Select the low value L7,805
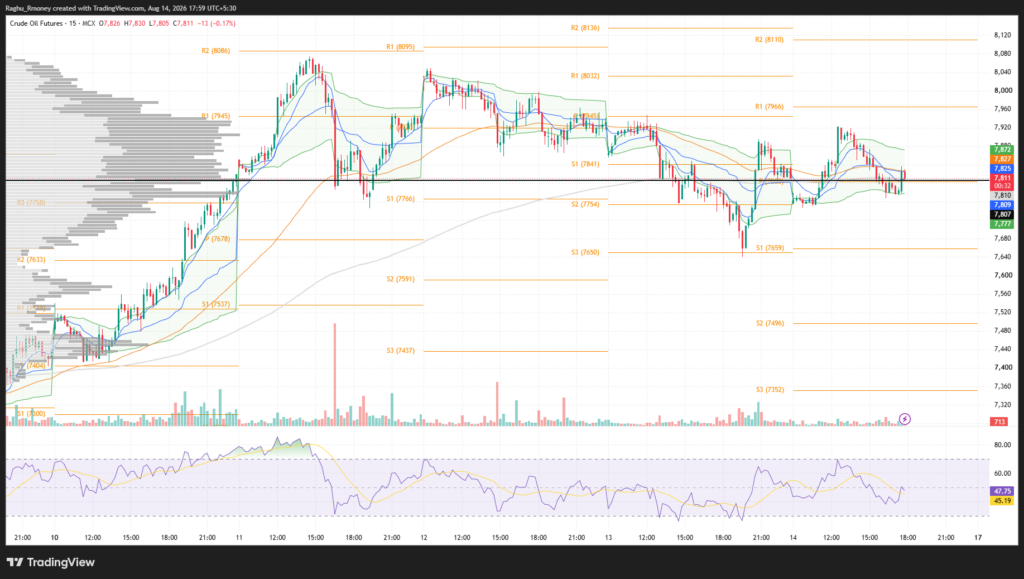 click(x=159, y=23)
